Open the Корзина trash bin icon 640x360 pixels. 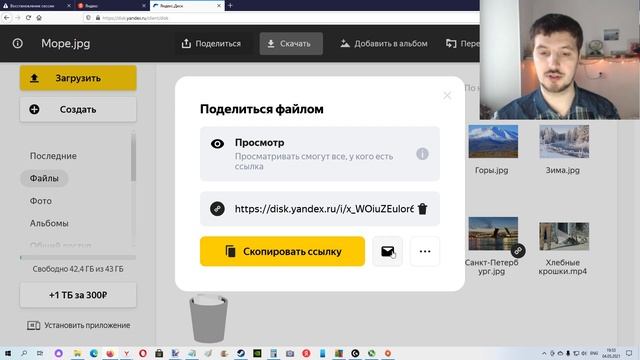pyautogui.click(x=209, y=319)
